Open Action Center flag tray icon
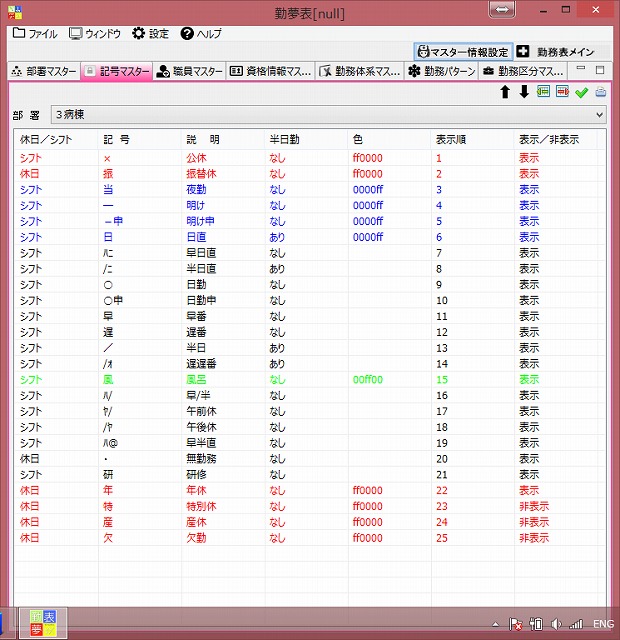This screenshot has height=640, width=620. tap(515, 624)
